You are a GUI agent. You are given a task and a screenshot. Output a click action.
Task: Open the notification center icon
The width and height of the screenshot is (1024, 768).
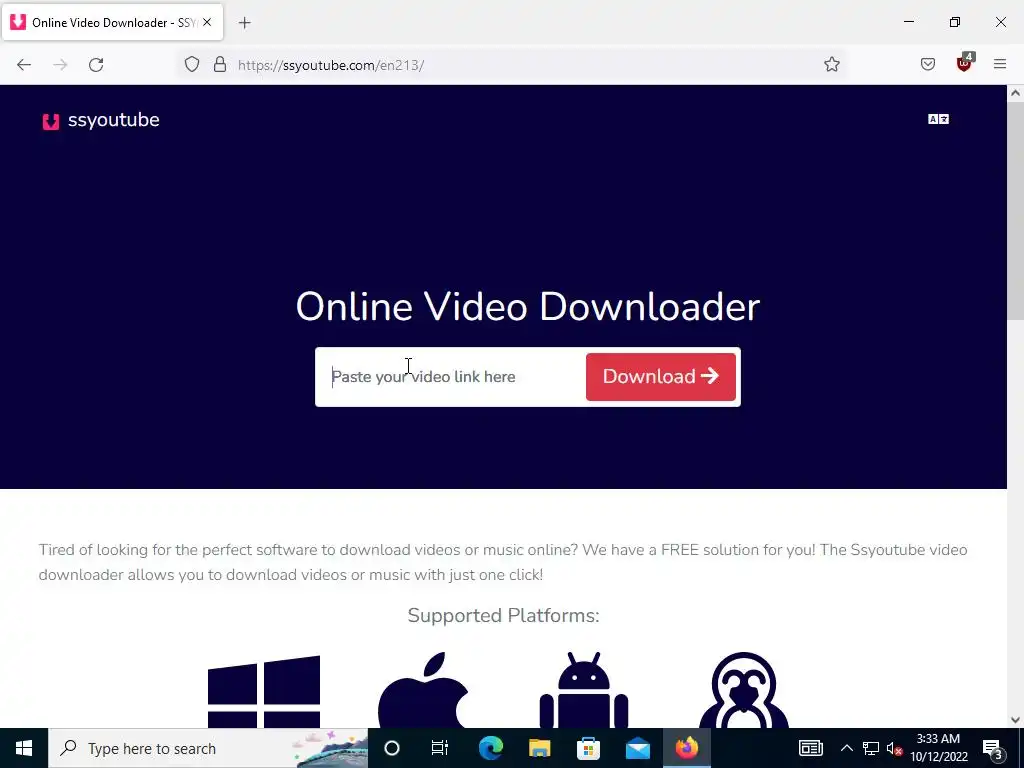pos(993,748)
